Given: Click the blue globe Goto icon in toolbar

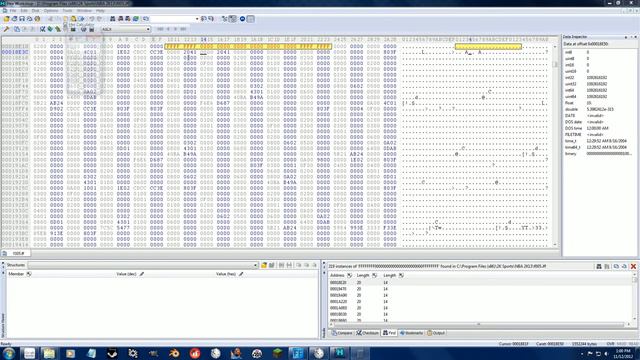Looking at the screenshot, I should (x=136, y=19).
